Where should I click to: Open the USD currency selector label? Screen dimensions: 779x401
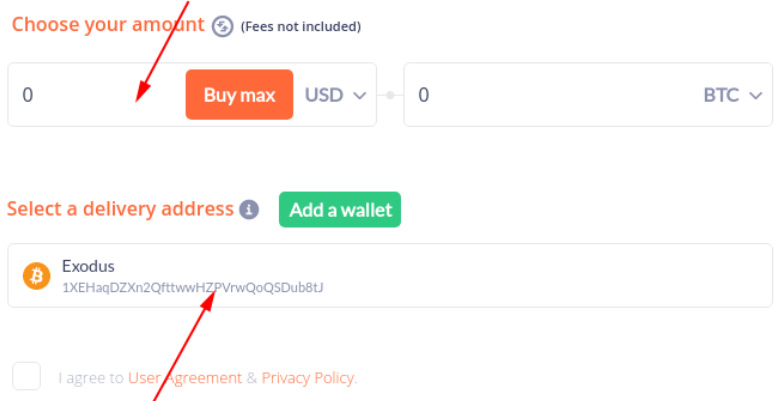click(324, 95)
